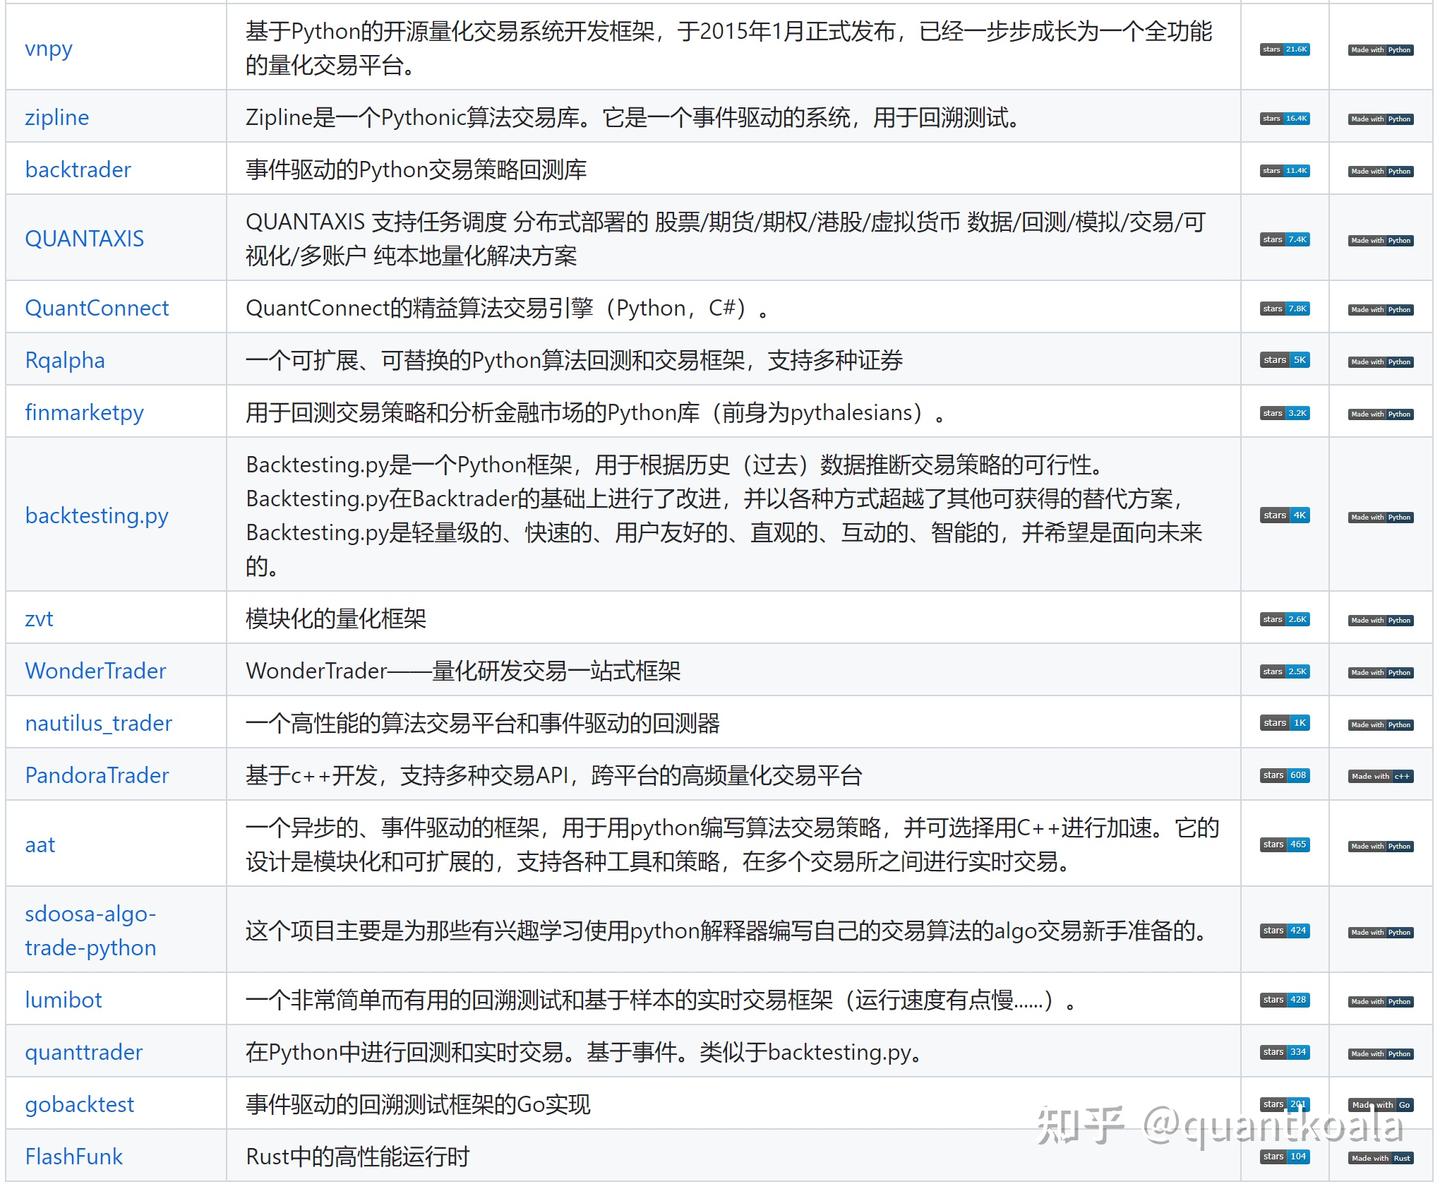The image size is (1440, 1189).
Task: Click the Made with c++ badge for PandoraTrader
Action: click(x=1379, y=775)
